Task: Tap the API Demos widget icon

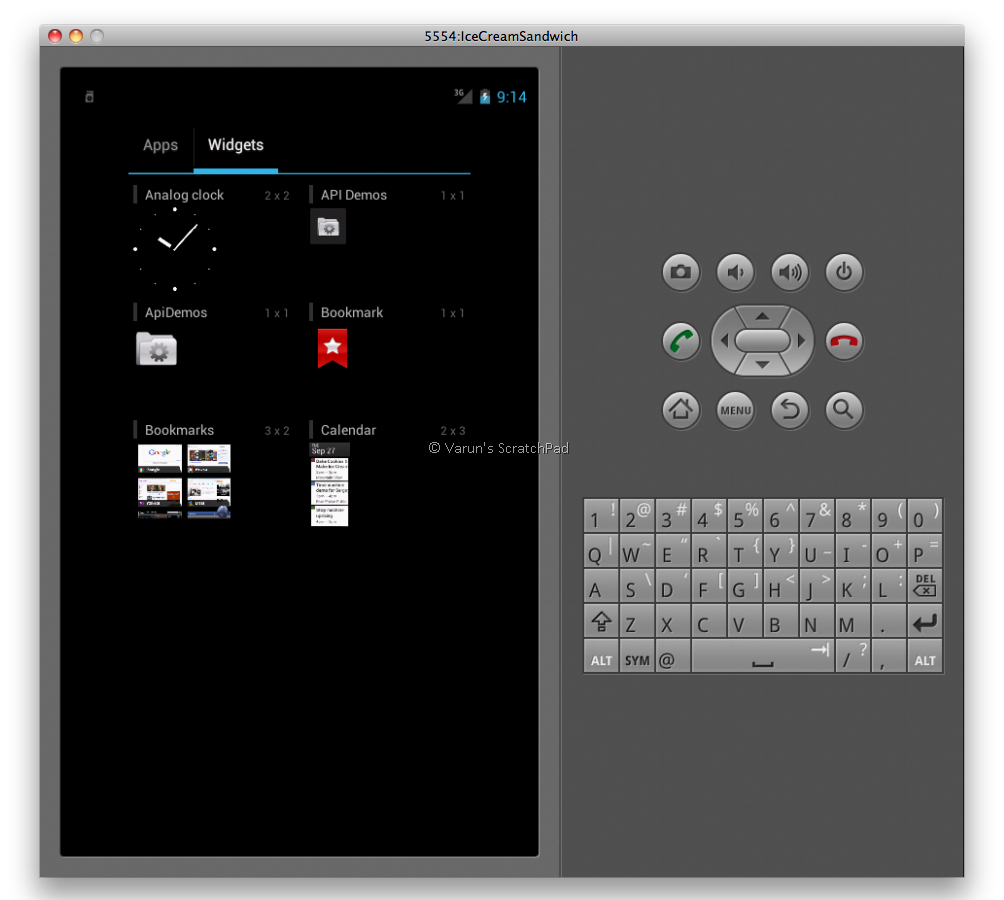Action: pyautogui.click(x=328, y=227)
